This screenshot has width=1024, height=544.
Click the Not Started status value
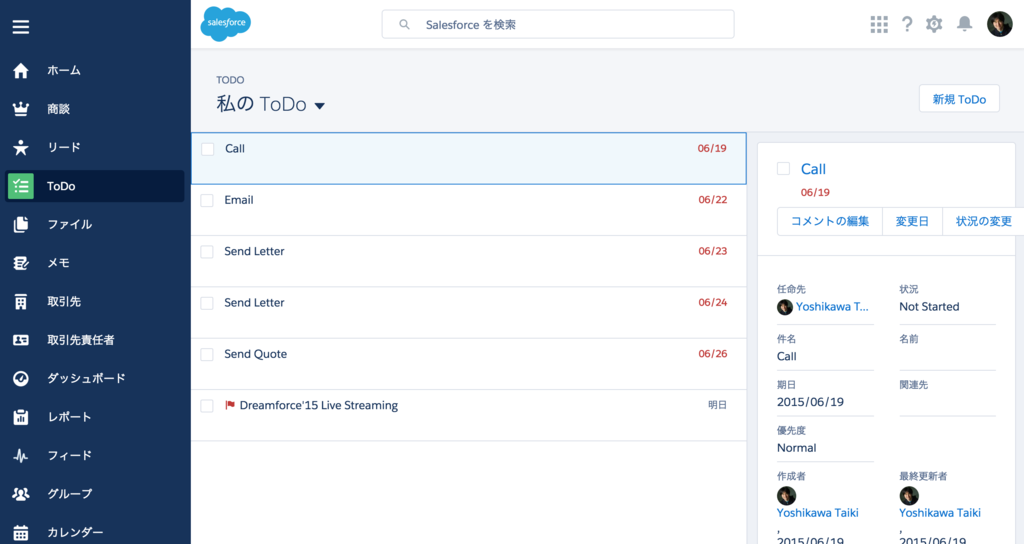[929, 306]
